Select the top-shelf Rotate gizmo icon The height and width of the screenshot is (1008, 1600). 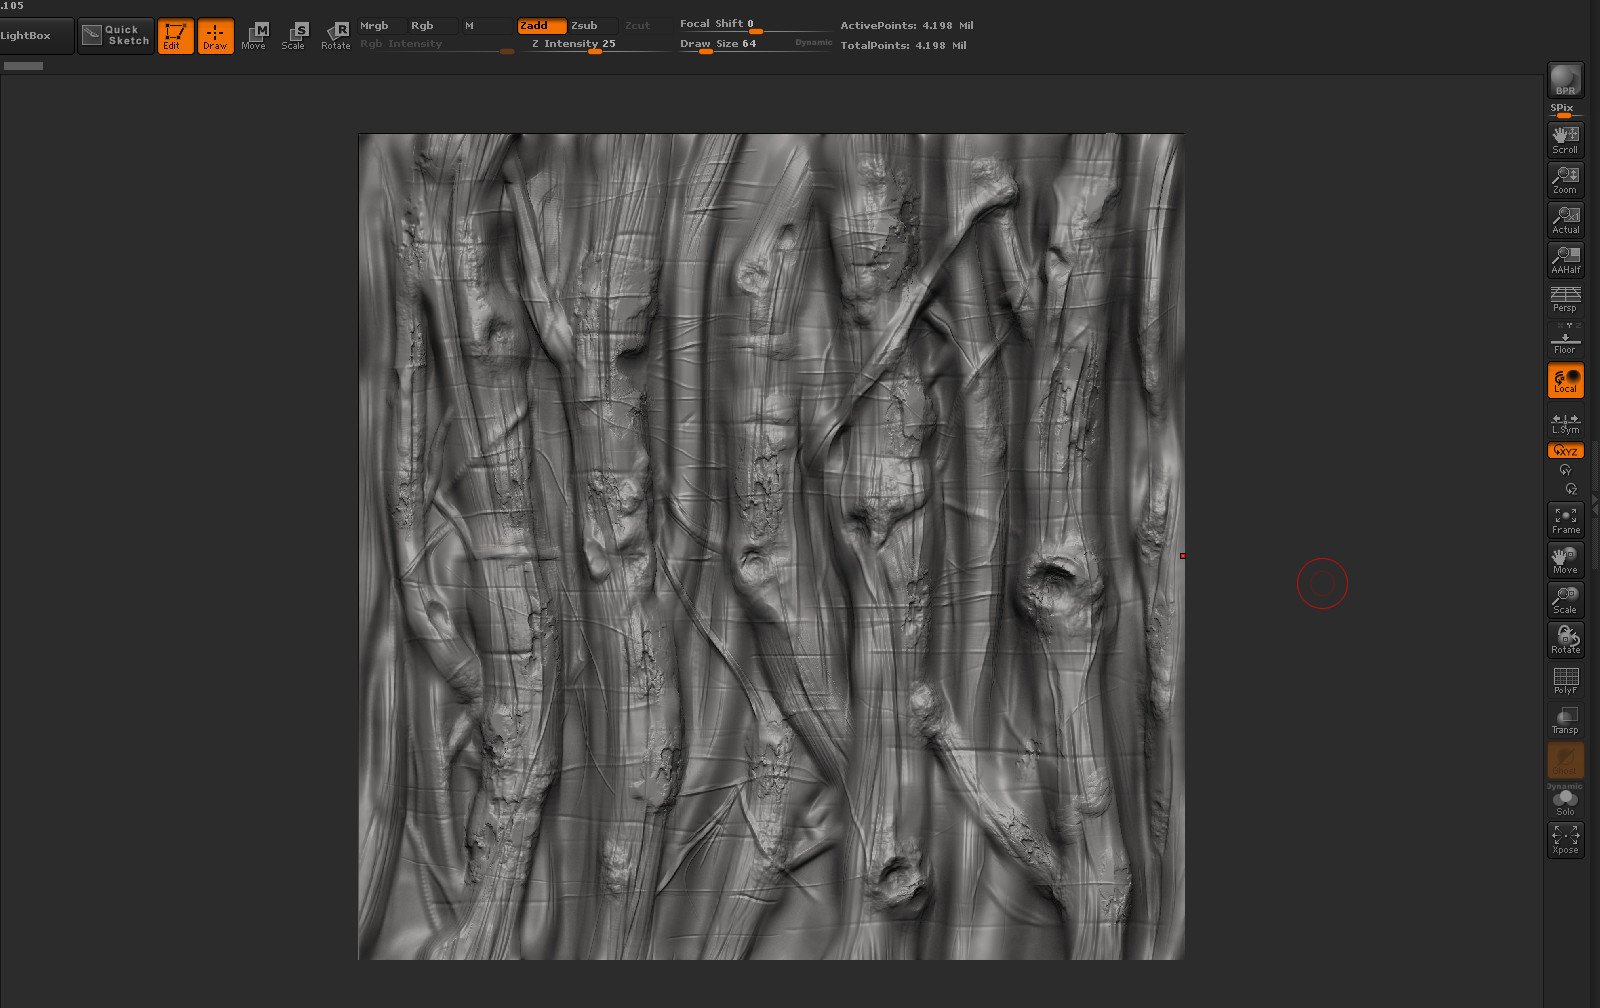336,36
